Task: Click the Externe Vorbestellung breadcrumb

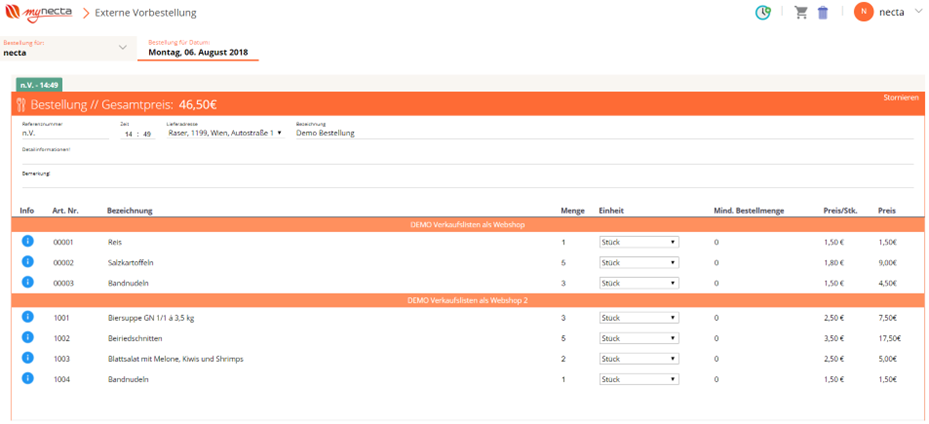Action: click(x=145, y=13)
